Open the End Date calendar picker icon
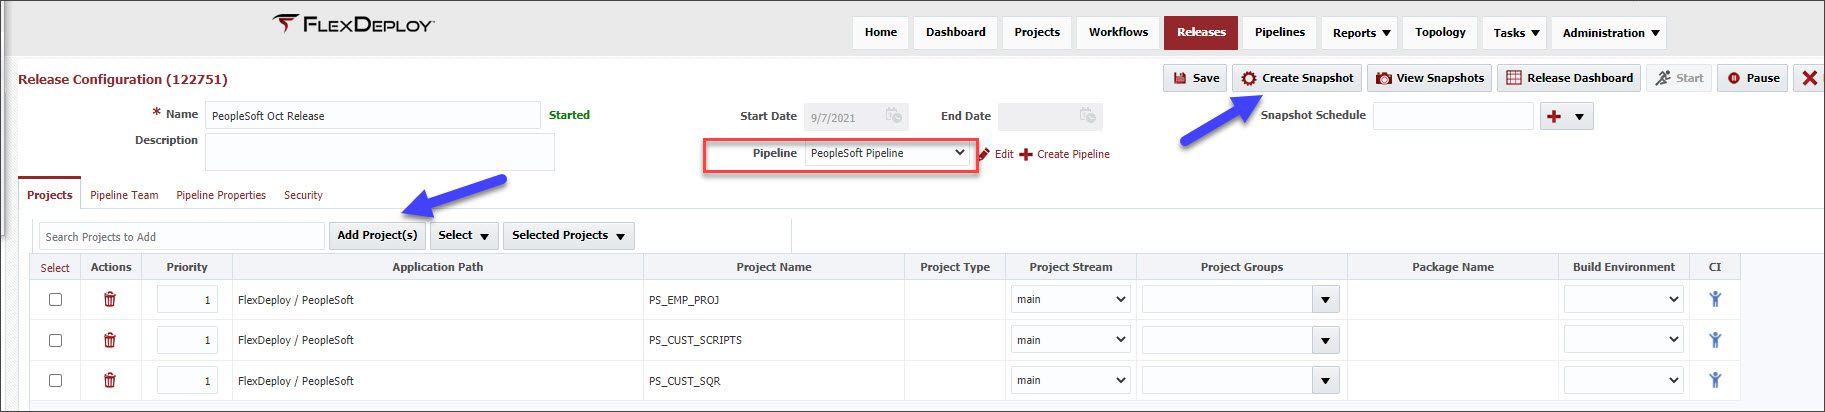Viewport: 1825px width, 412px height. [1088, 116]
